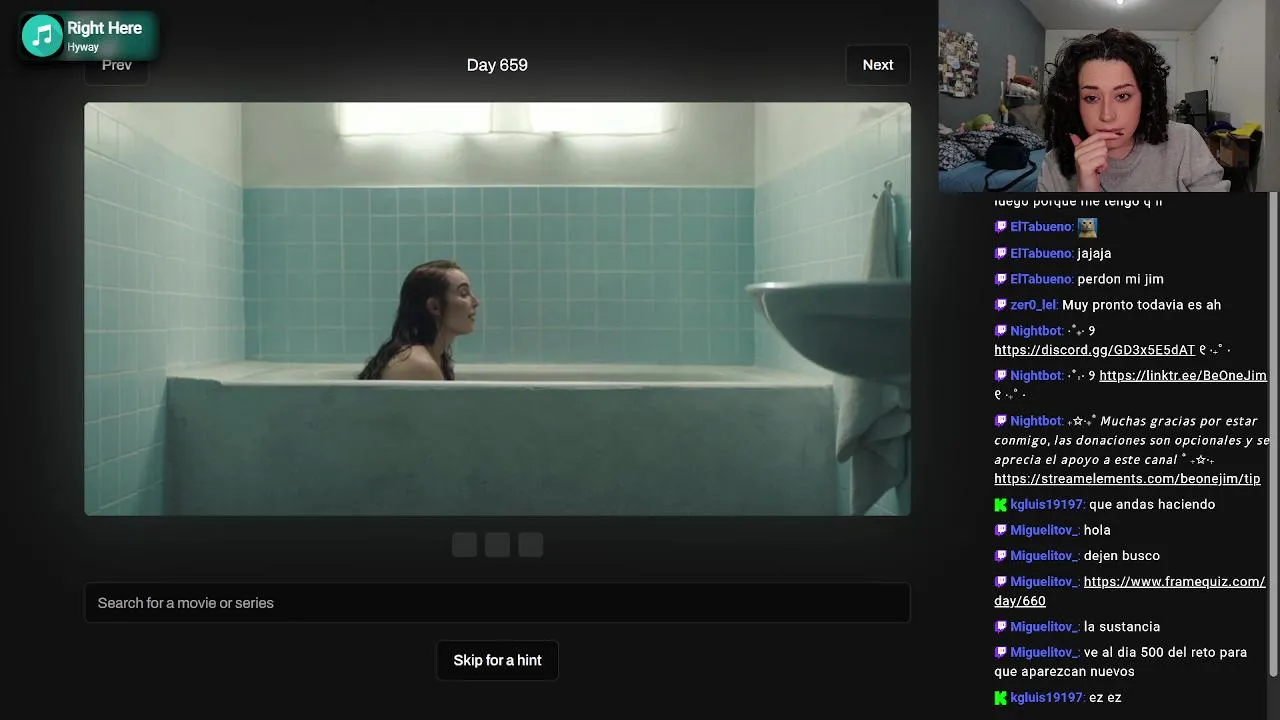
Task: Click the chat panel scrollbar
Action: pos(1274,434)
